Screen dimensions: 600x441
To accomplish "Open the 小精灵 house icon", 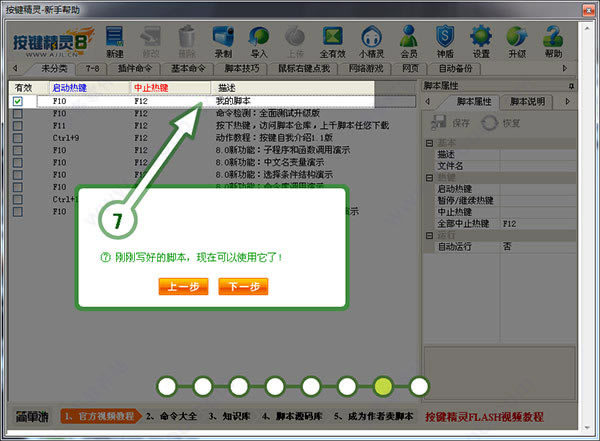I will pyautogui.click(x=371, y=41).
